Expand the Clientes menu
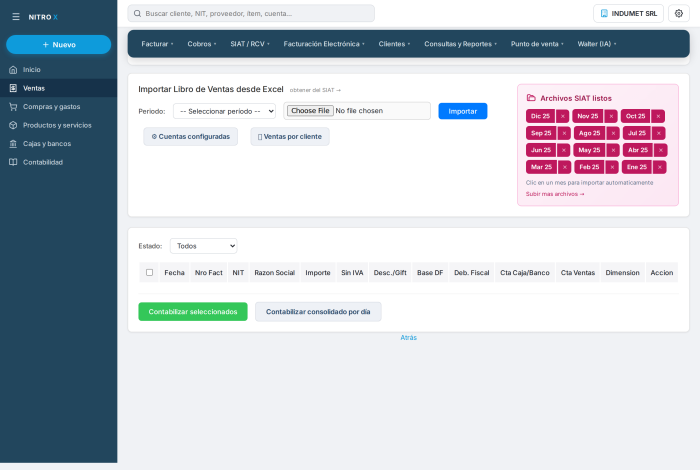This screenshot has height=470, width=700. pyautogui.click(x=394, y=44)
